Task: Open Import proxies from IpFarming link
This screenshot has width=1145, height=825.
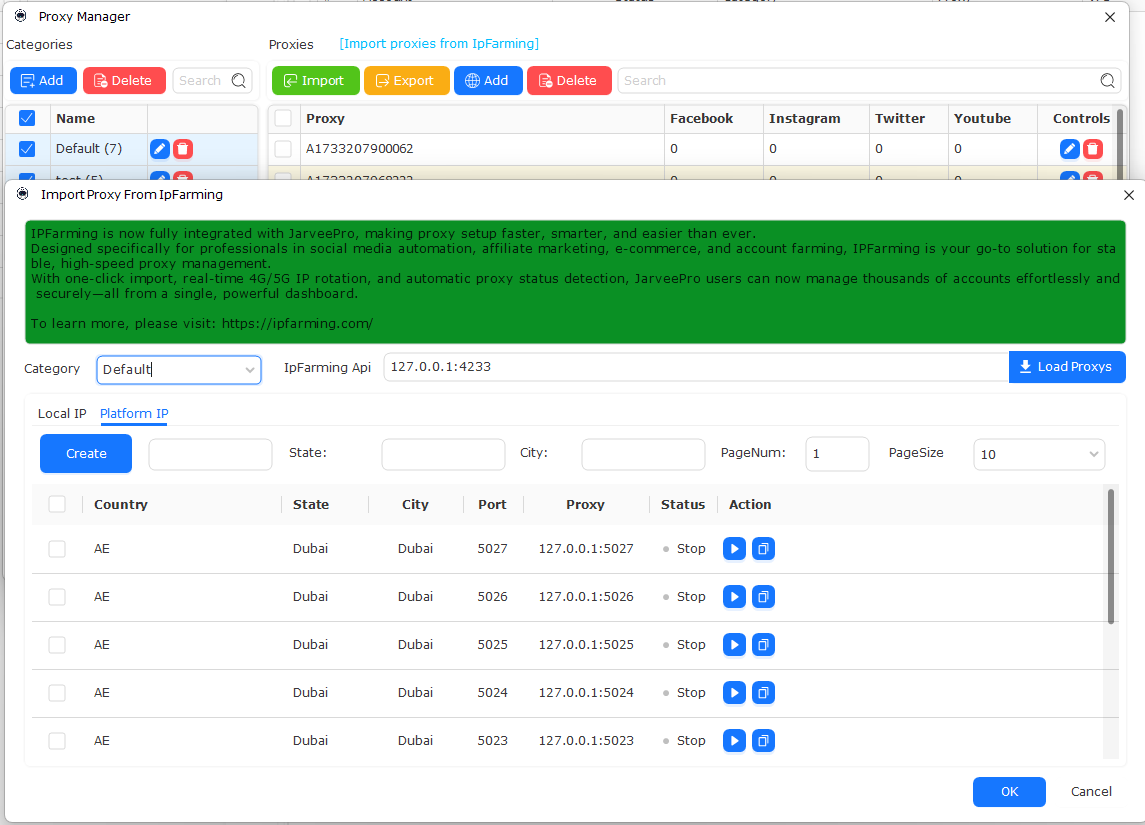Action: pos(439,44)
